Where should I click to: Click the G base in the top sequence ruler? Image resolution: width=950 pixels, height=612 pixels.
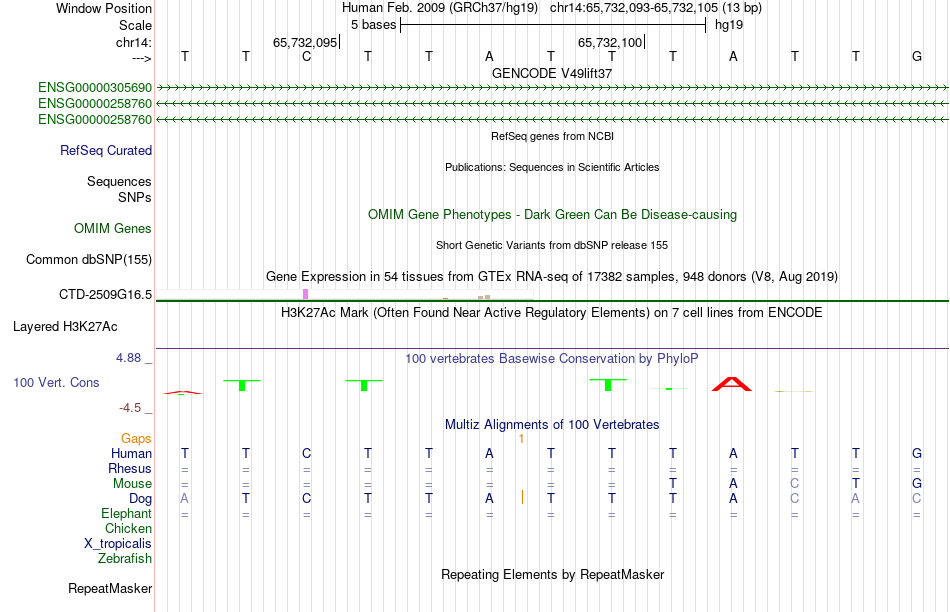917,57
